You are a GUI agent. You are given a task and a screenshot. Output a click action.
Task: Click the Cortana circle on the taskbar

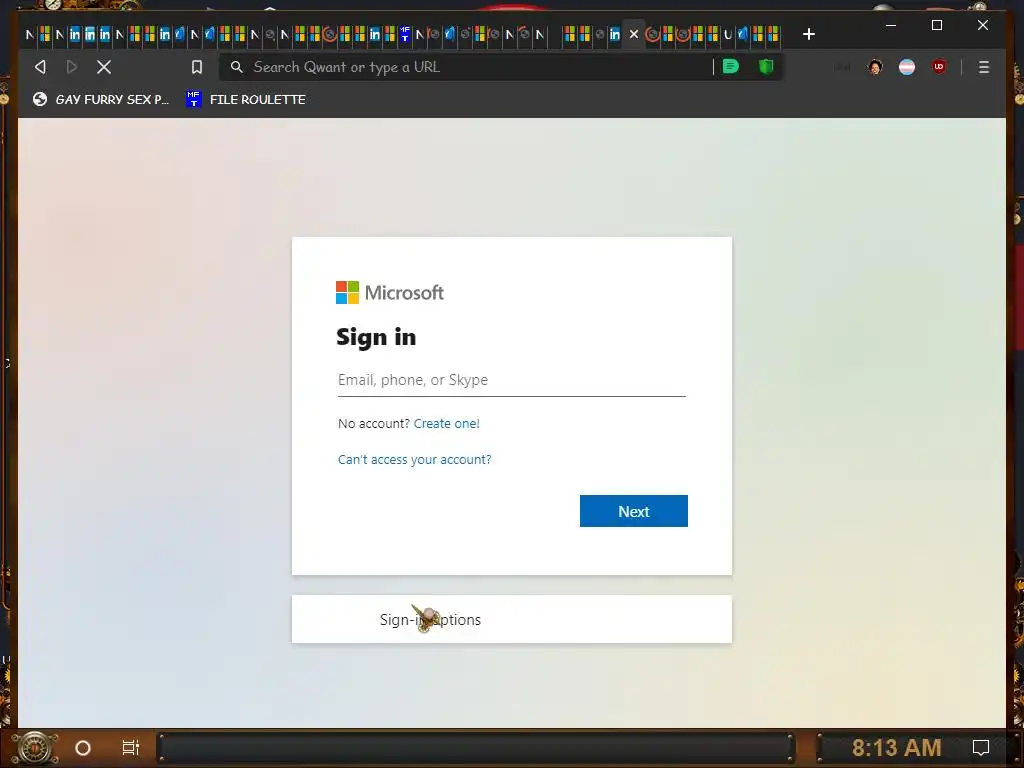click(x=83, y=748)
